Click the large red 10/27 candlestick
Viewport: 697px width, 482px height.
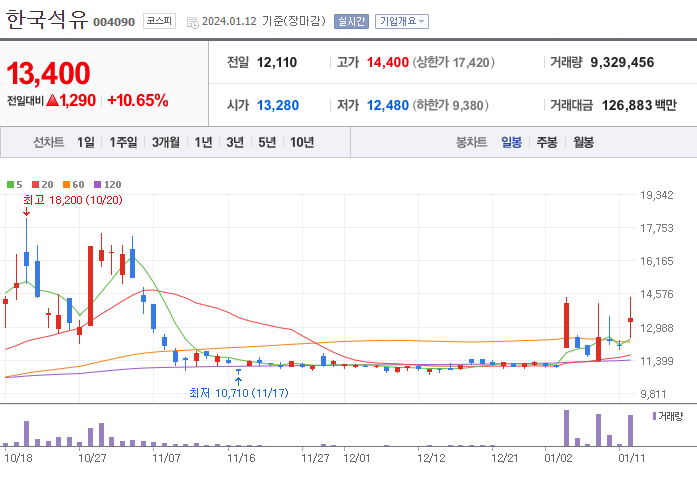[x=90, y=286]
